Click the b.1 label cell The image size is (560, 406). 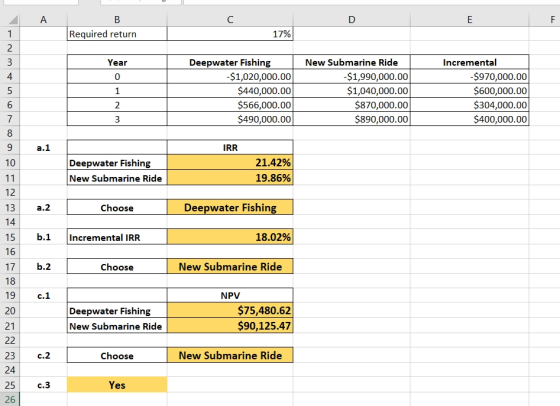click(43, 237)
